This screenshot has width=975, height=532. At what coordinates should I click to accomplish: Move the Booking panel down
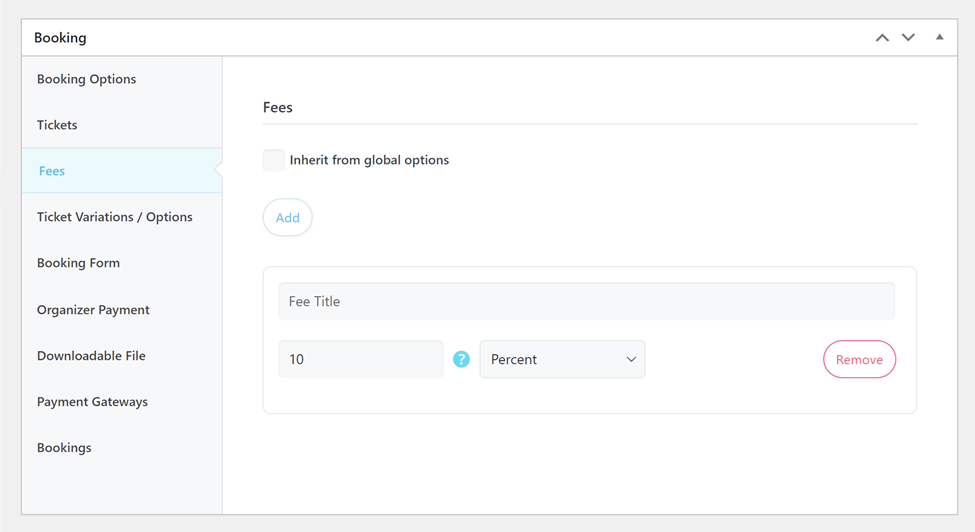tap(908, 38)
